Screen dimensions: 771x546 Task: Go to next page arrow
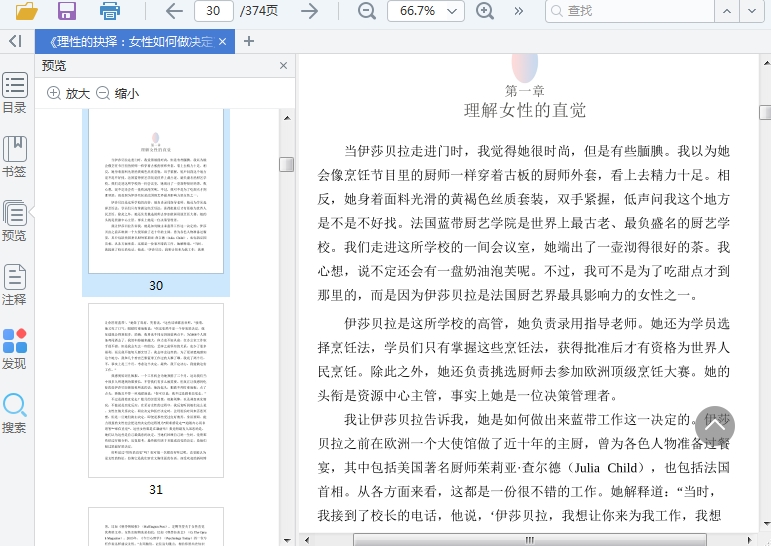[310, 11]
